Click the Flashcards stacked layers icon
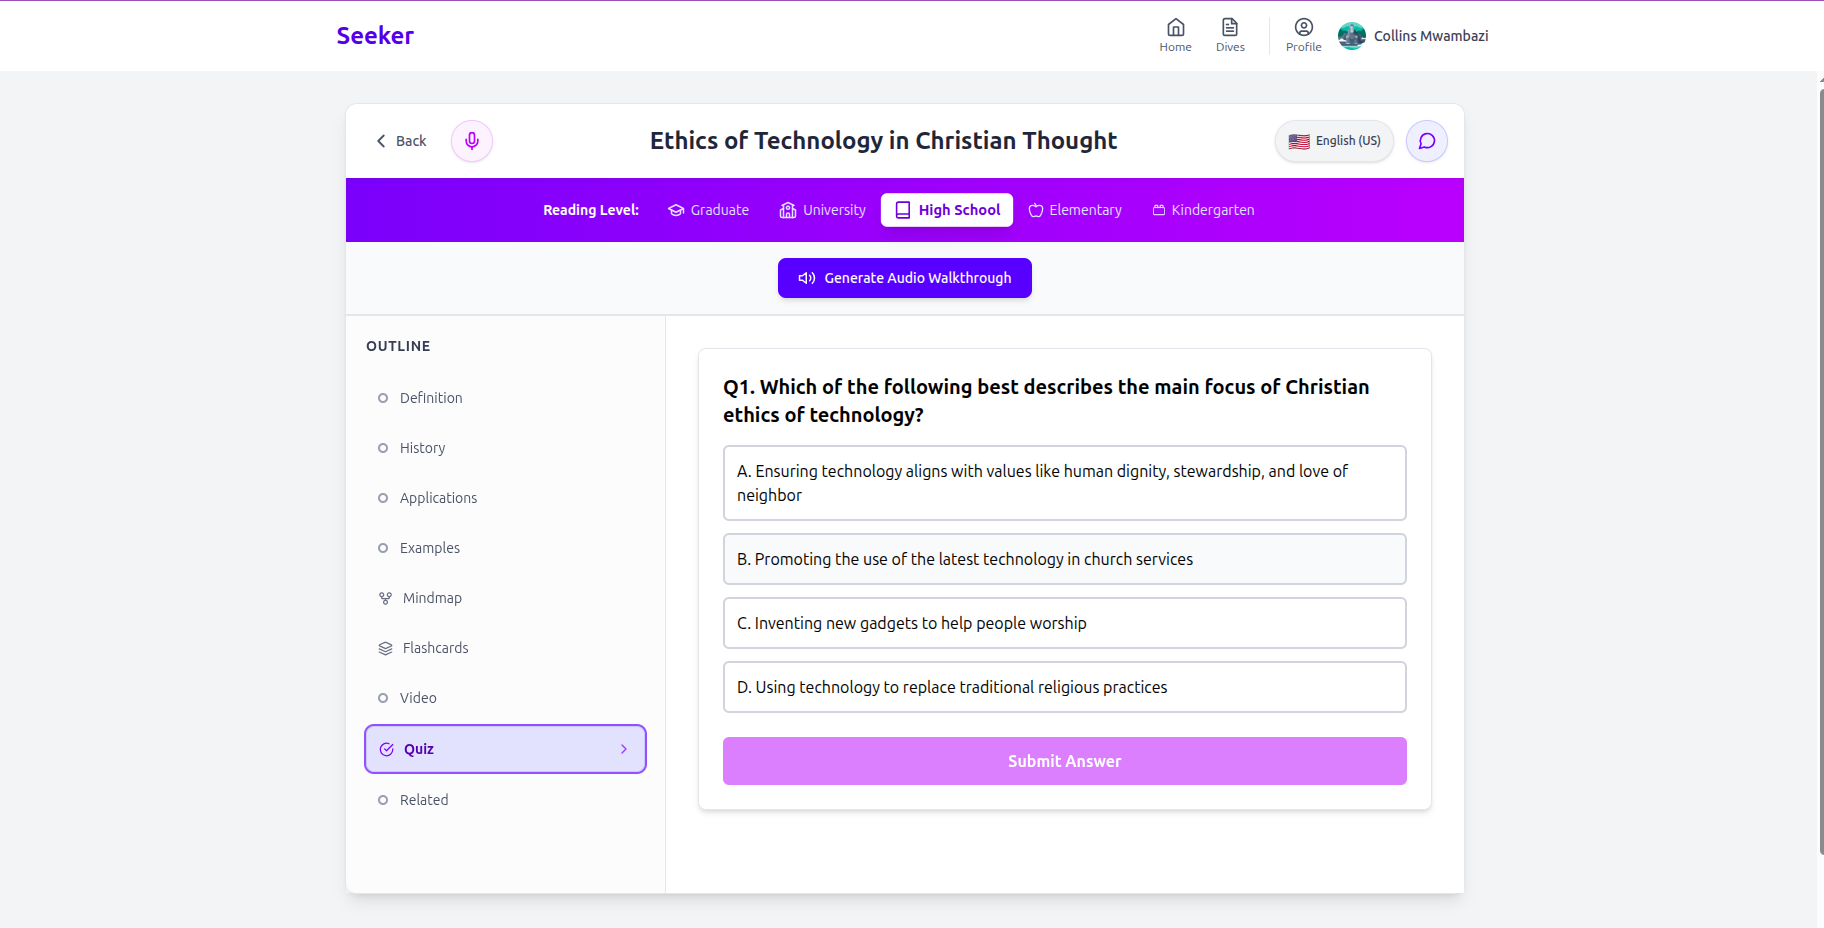Image resolution: width=1824 pixels, height=928 pixels. click(385, 648)
